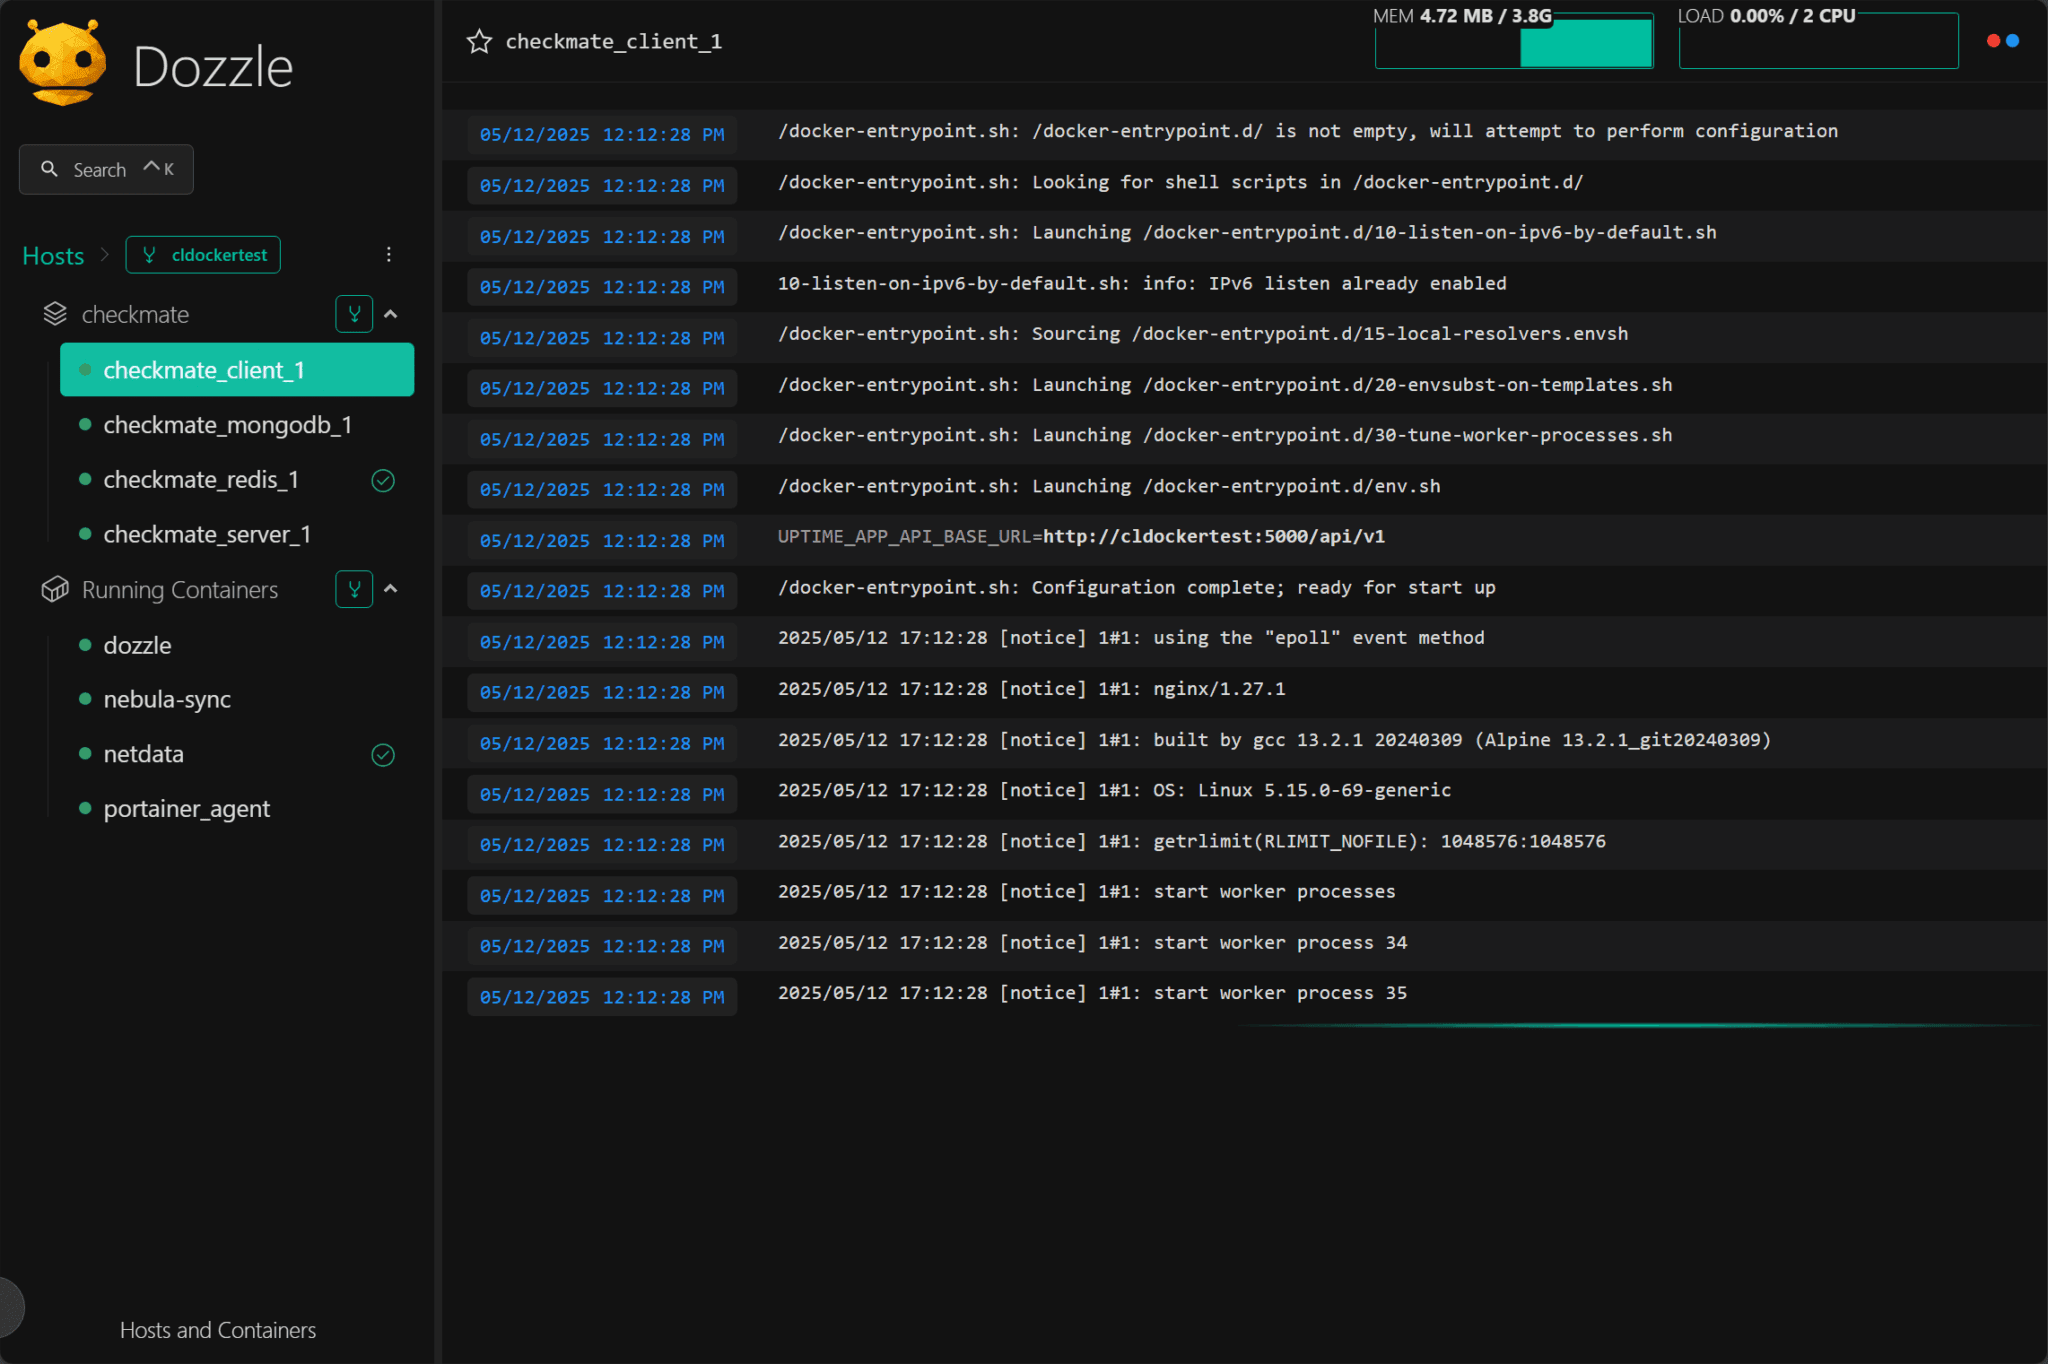Click the first log line timestamp badge
This screenshot has width=2048, height=1364.
[x=601, y=134]
